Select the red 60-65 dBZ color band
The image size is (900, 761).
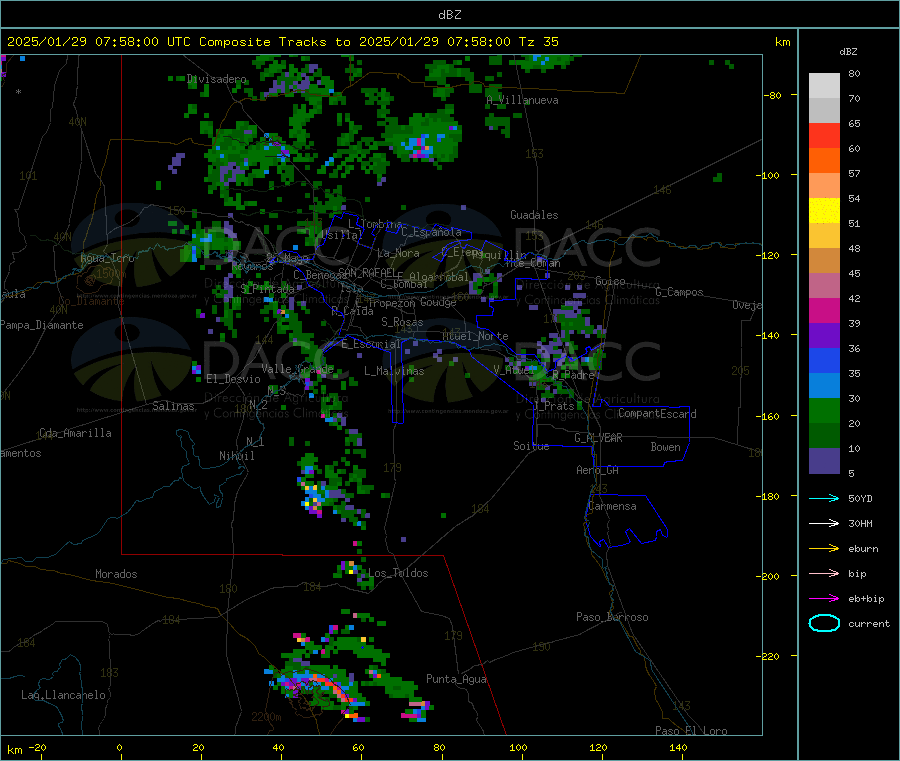(824, 135)
